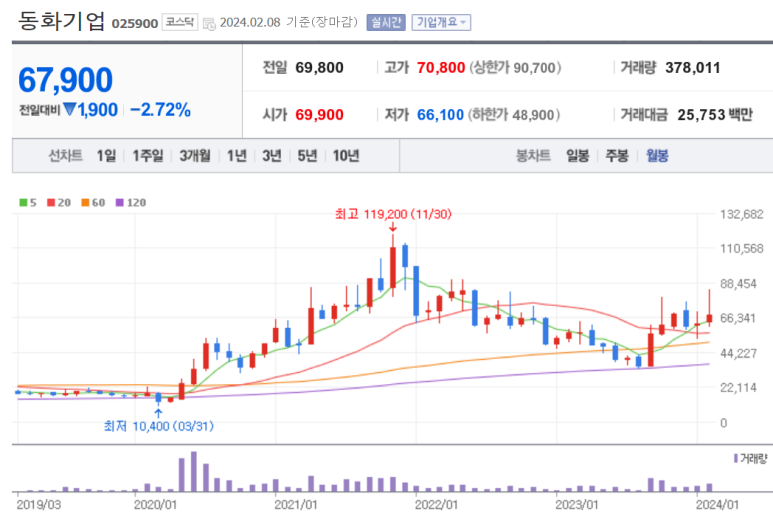This screenshot has width=773, height=516.
Task: Click the 코스닥 market badge
Action: click(x=179, y=22)
